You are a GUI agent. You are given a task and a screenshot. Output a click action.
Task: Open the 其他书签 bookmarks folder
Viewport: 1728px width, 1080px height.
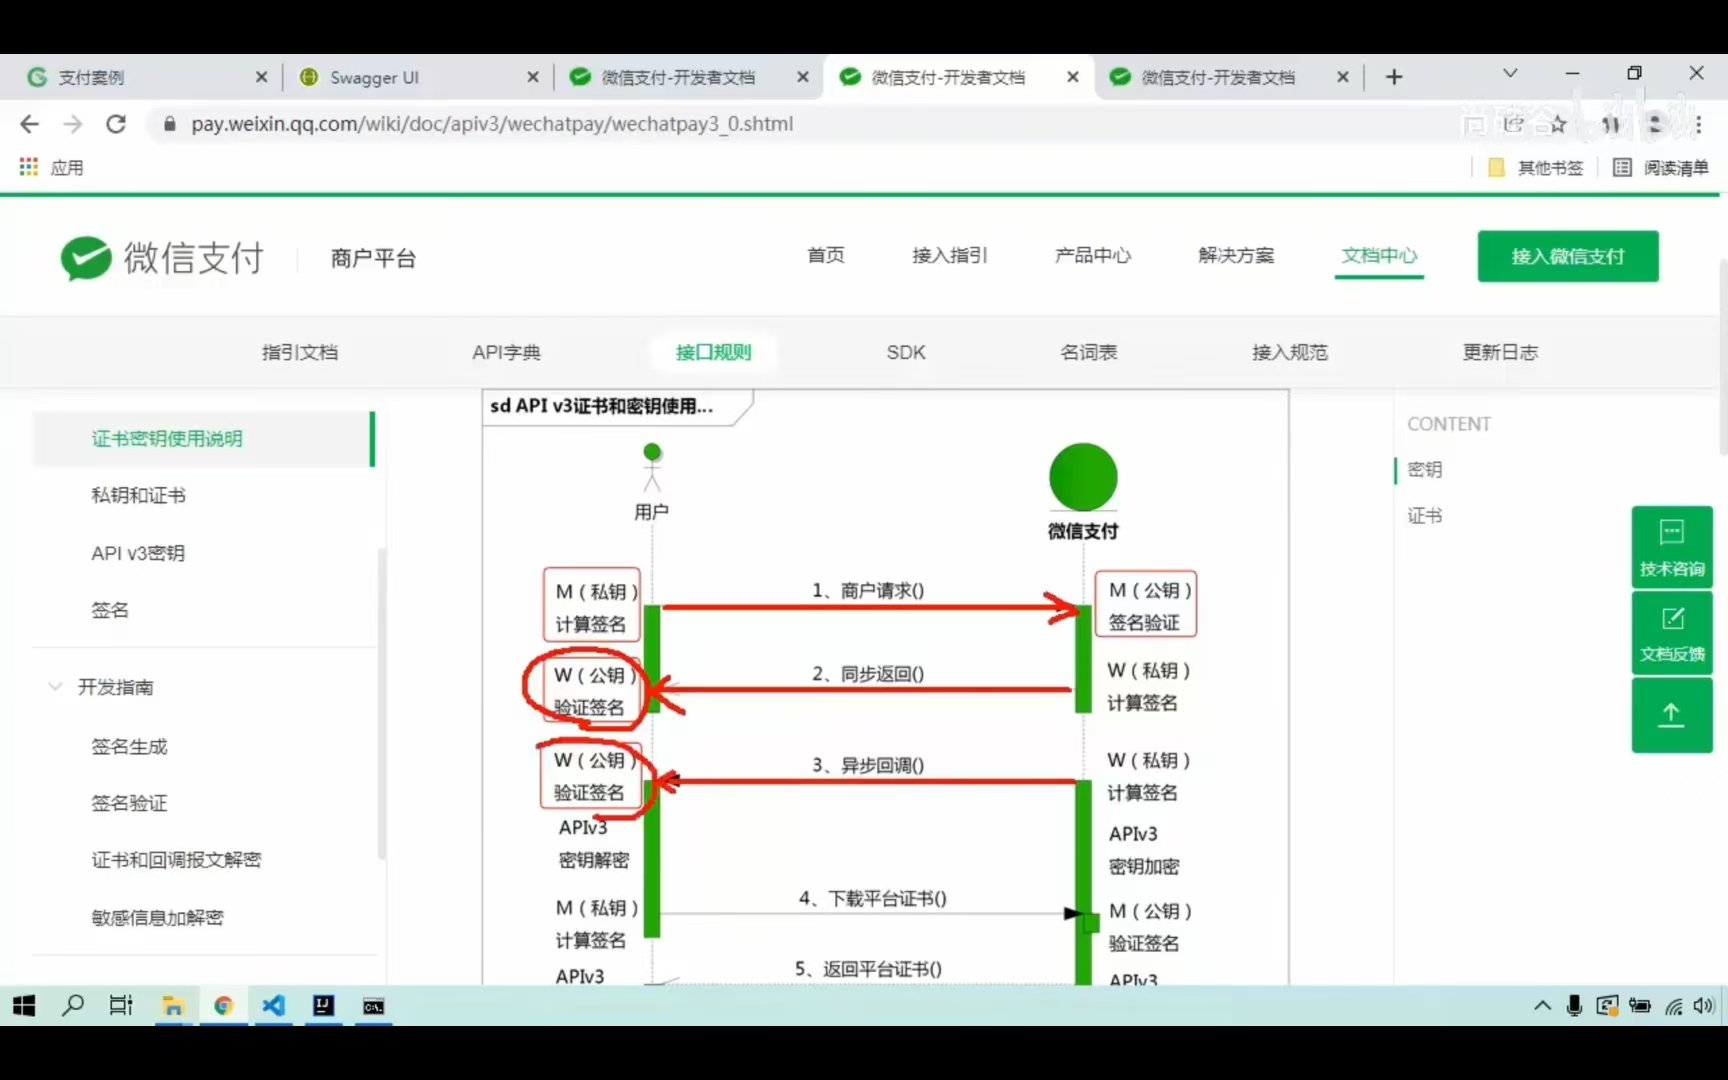(1536, 167)
